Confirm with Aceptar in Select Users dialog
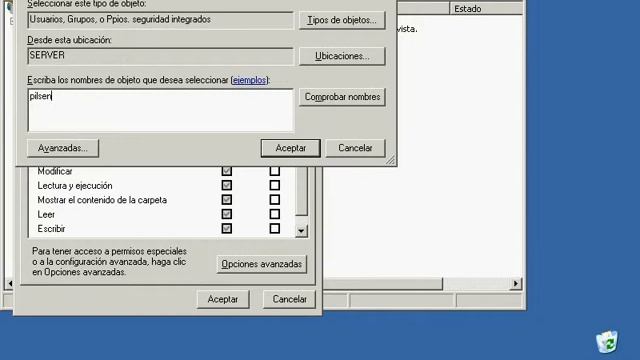Viewport: 640px width, 360px height. [291, 148]
